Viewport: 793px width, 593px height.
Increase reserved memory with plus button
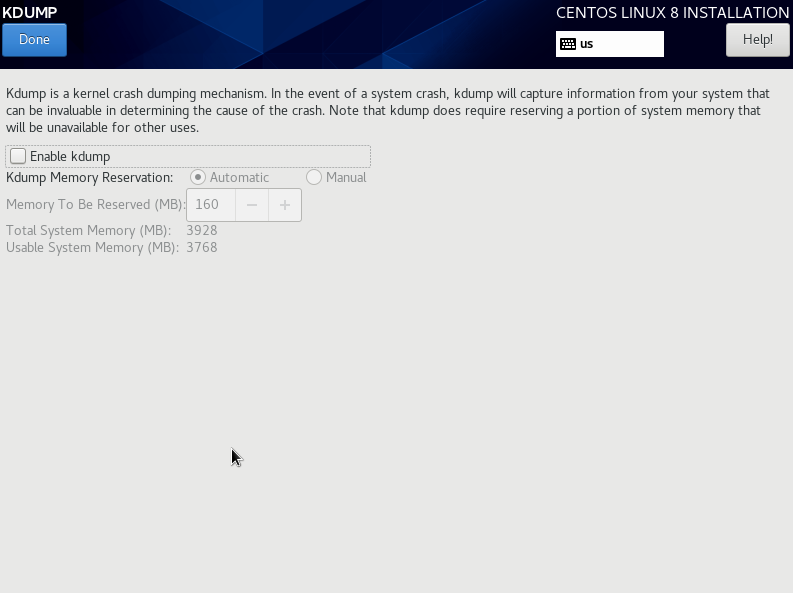click(x=285, y=205)
